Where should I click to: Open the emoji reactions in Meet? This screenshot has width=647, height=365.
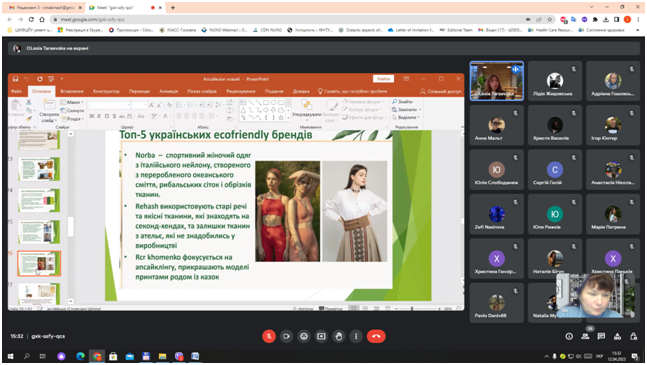point(304,336)
